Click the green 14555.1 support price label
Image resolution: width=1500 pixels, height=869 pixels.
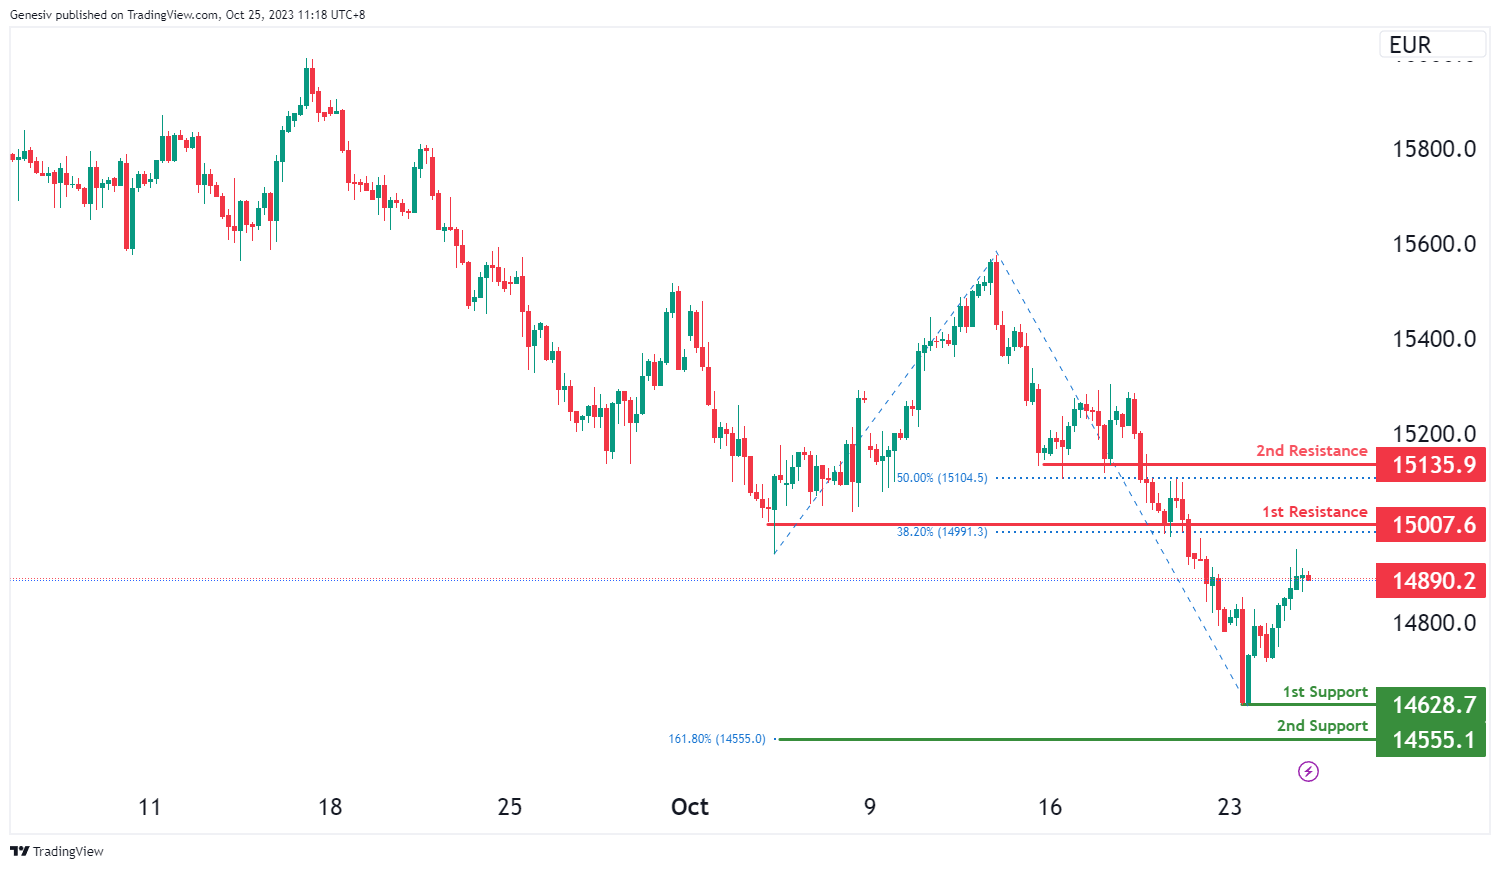coord(1431,740)
